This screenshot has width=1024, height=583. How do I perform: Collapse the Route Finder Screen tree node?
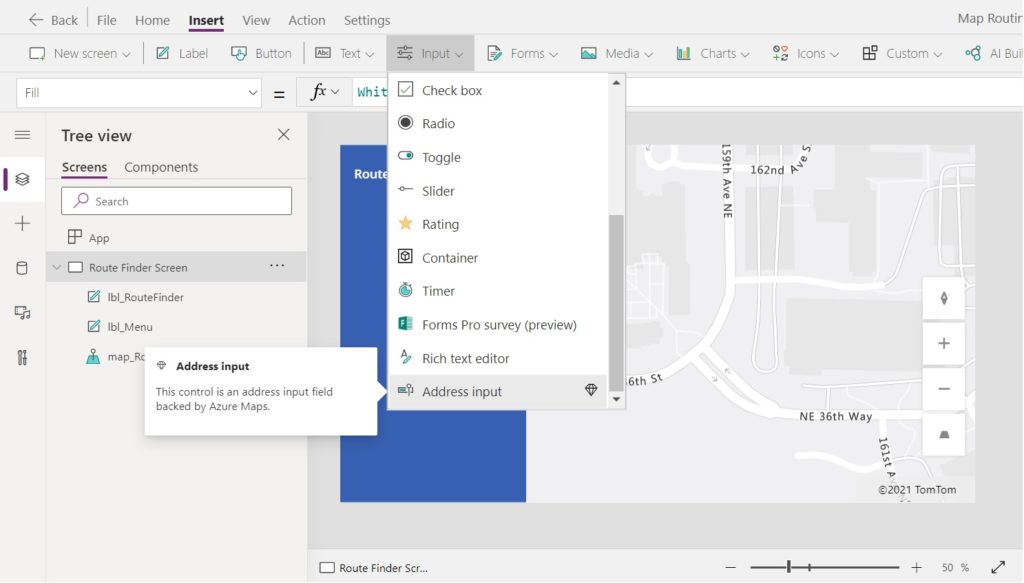click(57, 267)
